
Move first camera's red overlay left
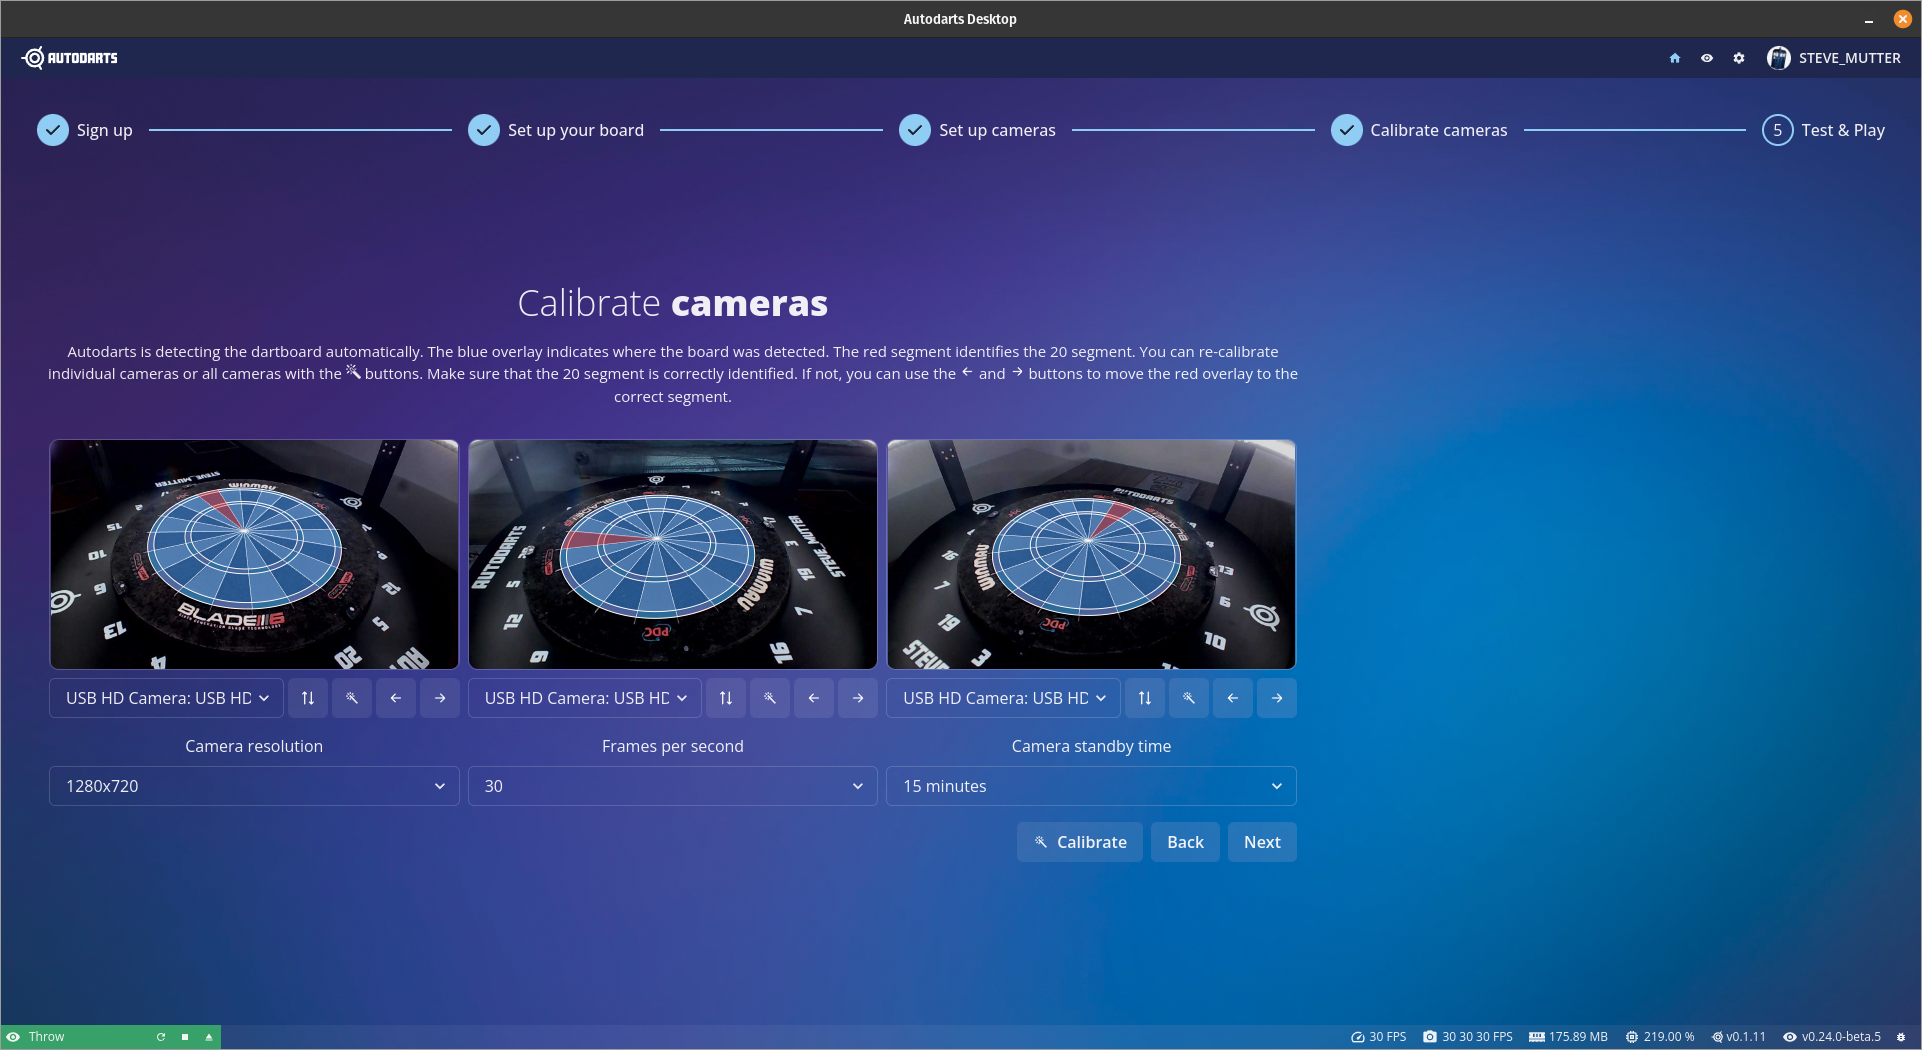(396, 698)
